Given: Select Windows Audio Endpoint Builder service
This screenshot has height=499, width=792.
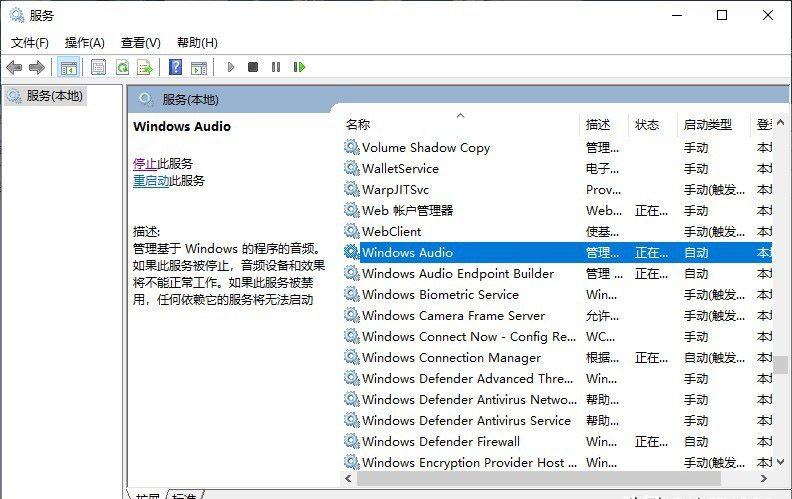Looking at the screenshot, I should pyautogui.click(x=458, y=273).
